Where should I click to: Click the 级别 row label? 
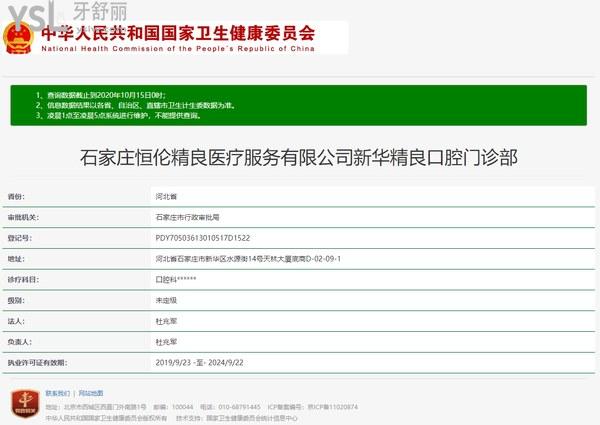[x=16, y=300]
